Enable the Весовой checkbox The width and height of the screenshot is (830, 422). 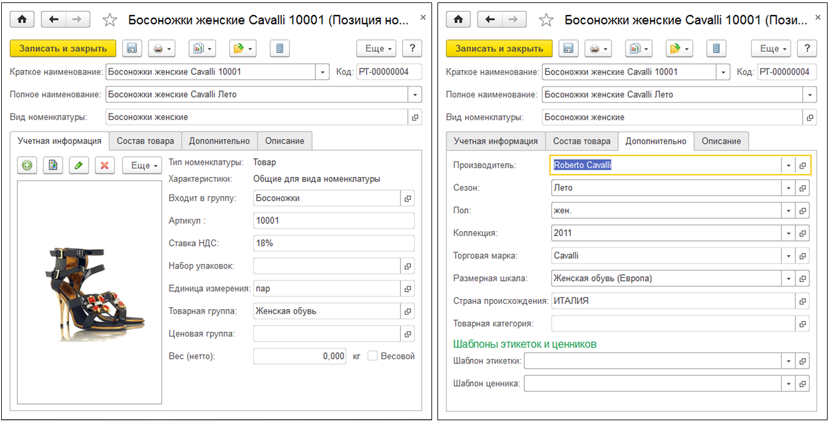372,355
